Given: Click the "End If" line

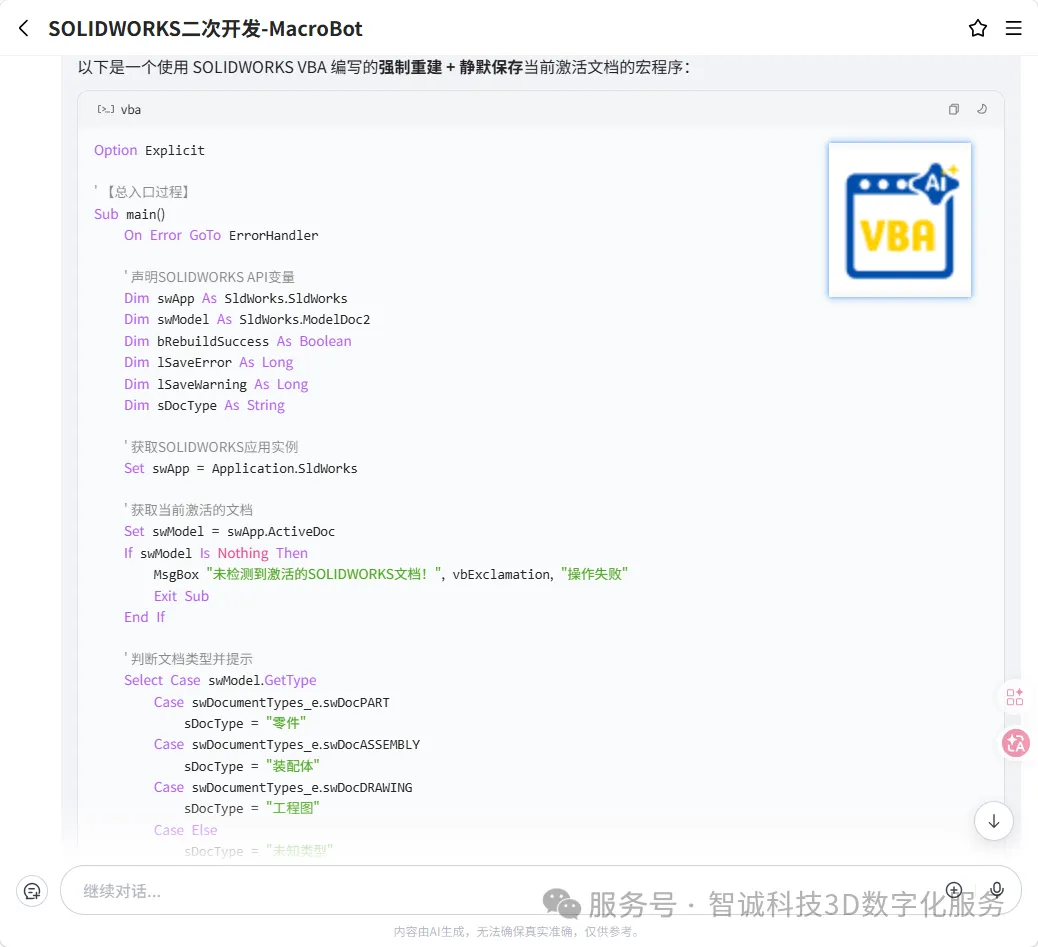Looking at the screenshot, I should click(x=144, y=617).
